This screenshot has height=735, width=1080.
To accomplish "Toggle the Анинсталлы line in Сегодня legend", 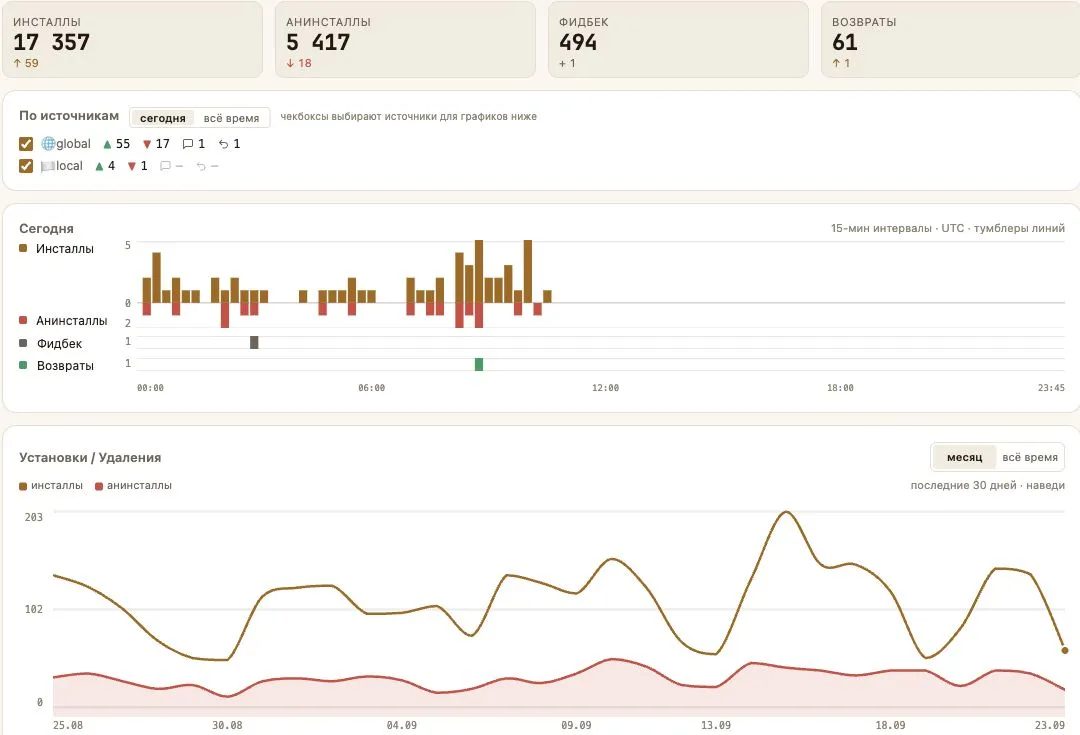I will pyautogui.click(x=63, y=321).
